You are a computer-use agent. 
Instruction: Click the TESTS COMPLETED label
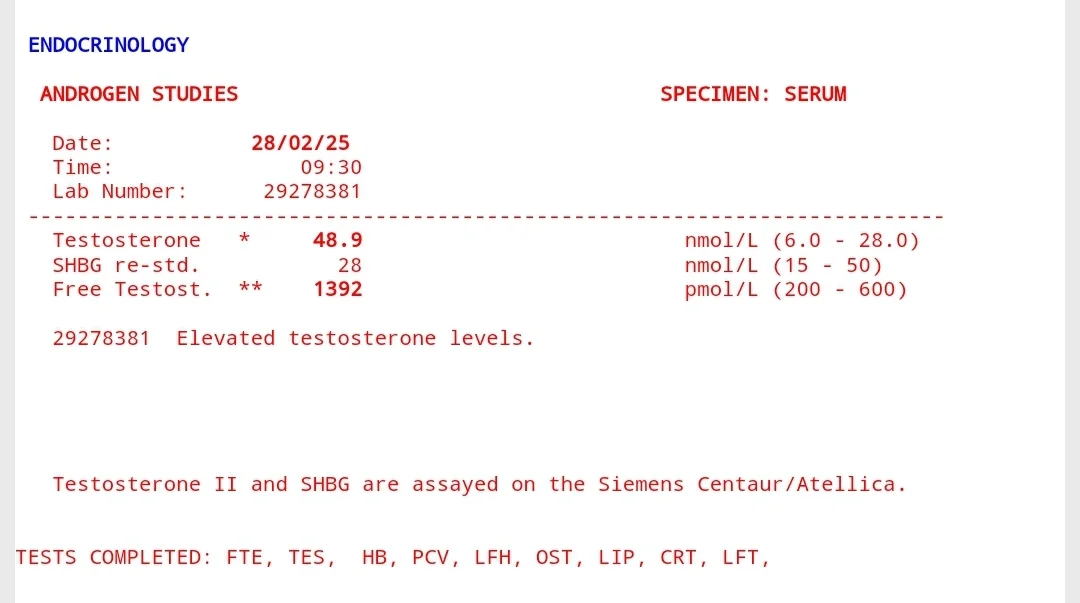click(x=112, y=558)
